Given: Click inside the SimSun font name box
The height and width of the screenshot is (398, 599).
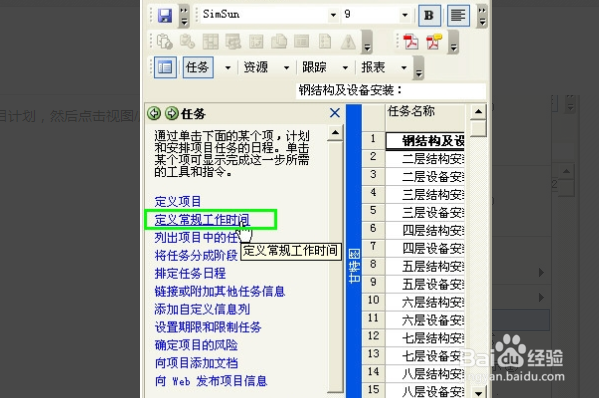Looking at the screenshot, I should click(265, 15).
